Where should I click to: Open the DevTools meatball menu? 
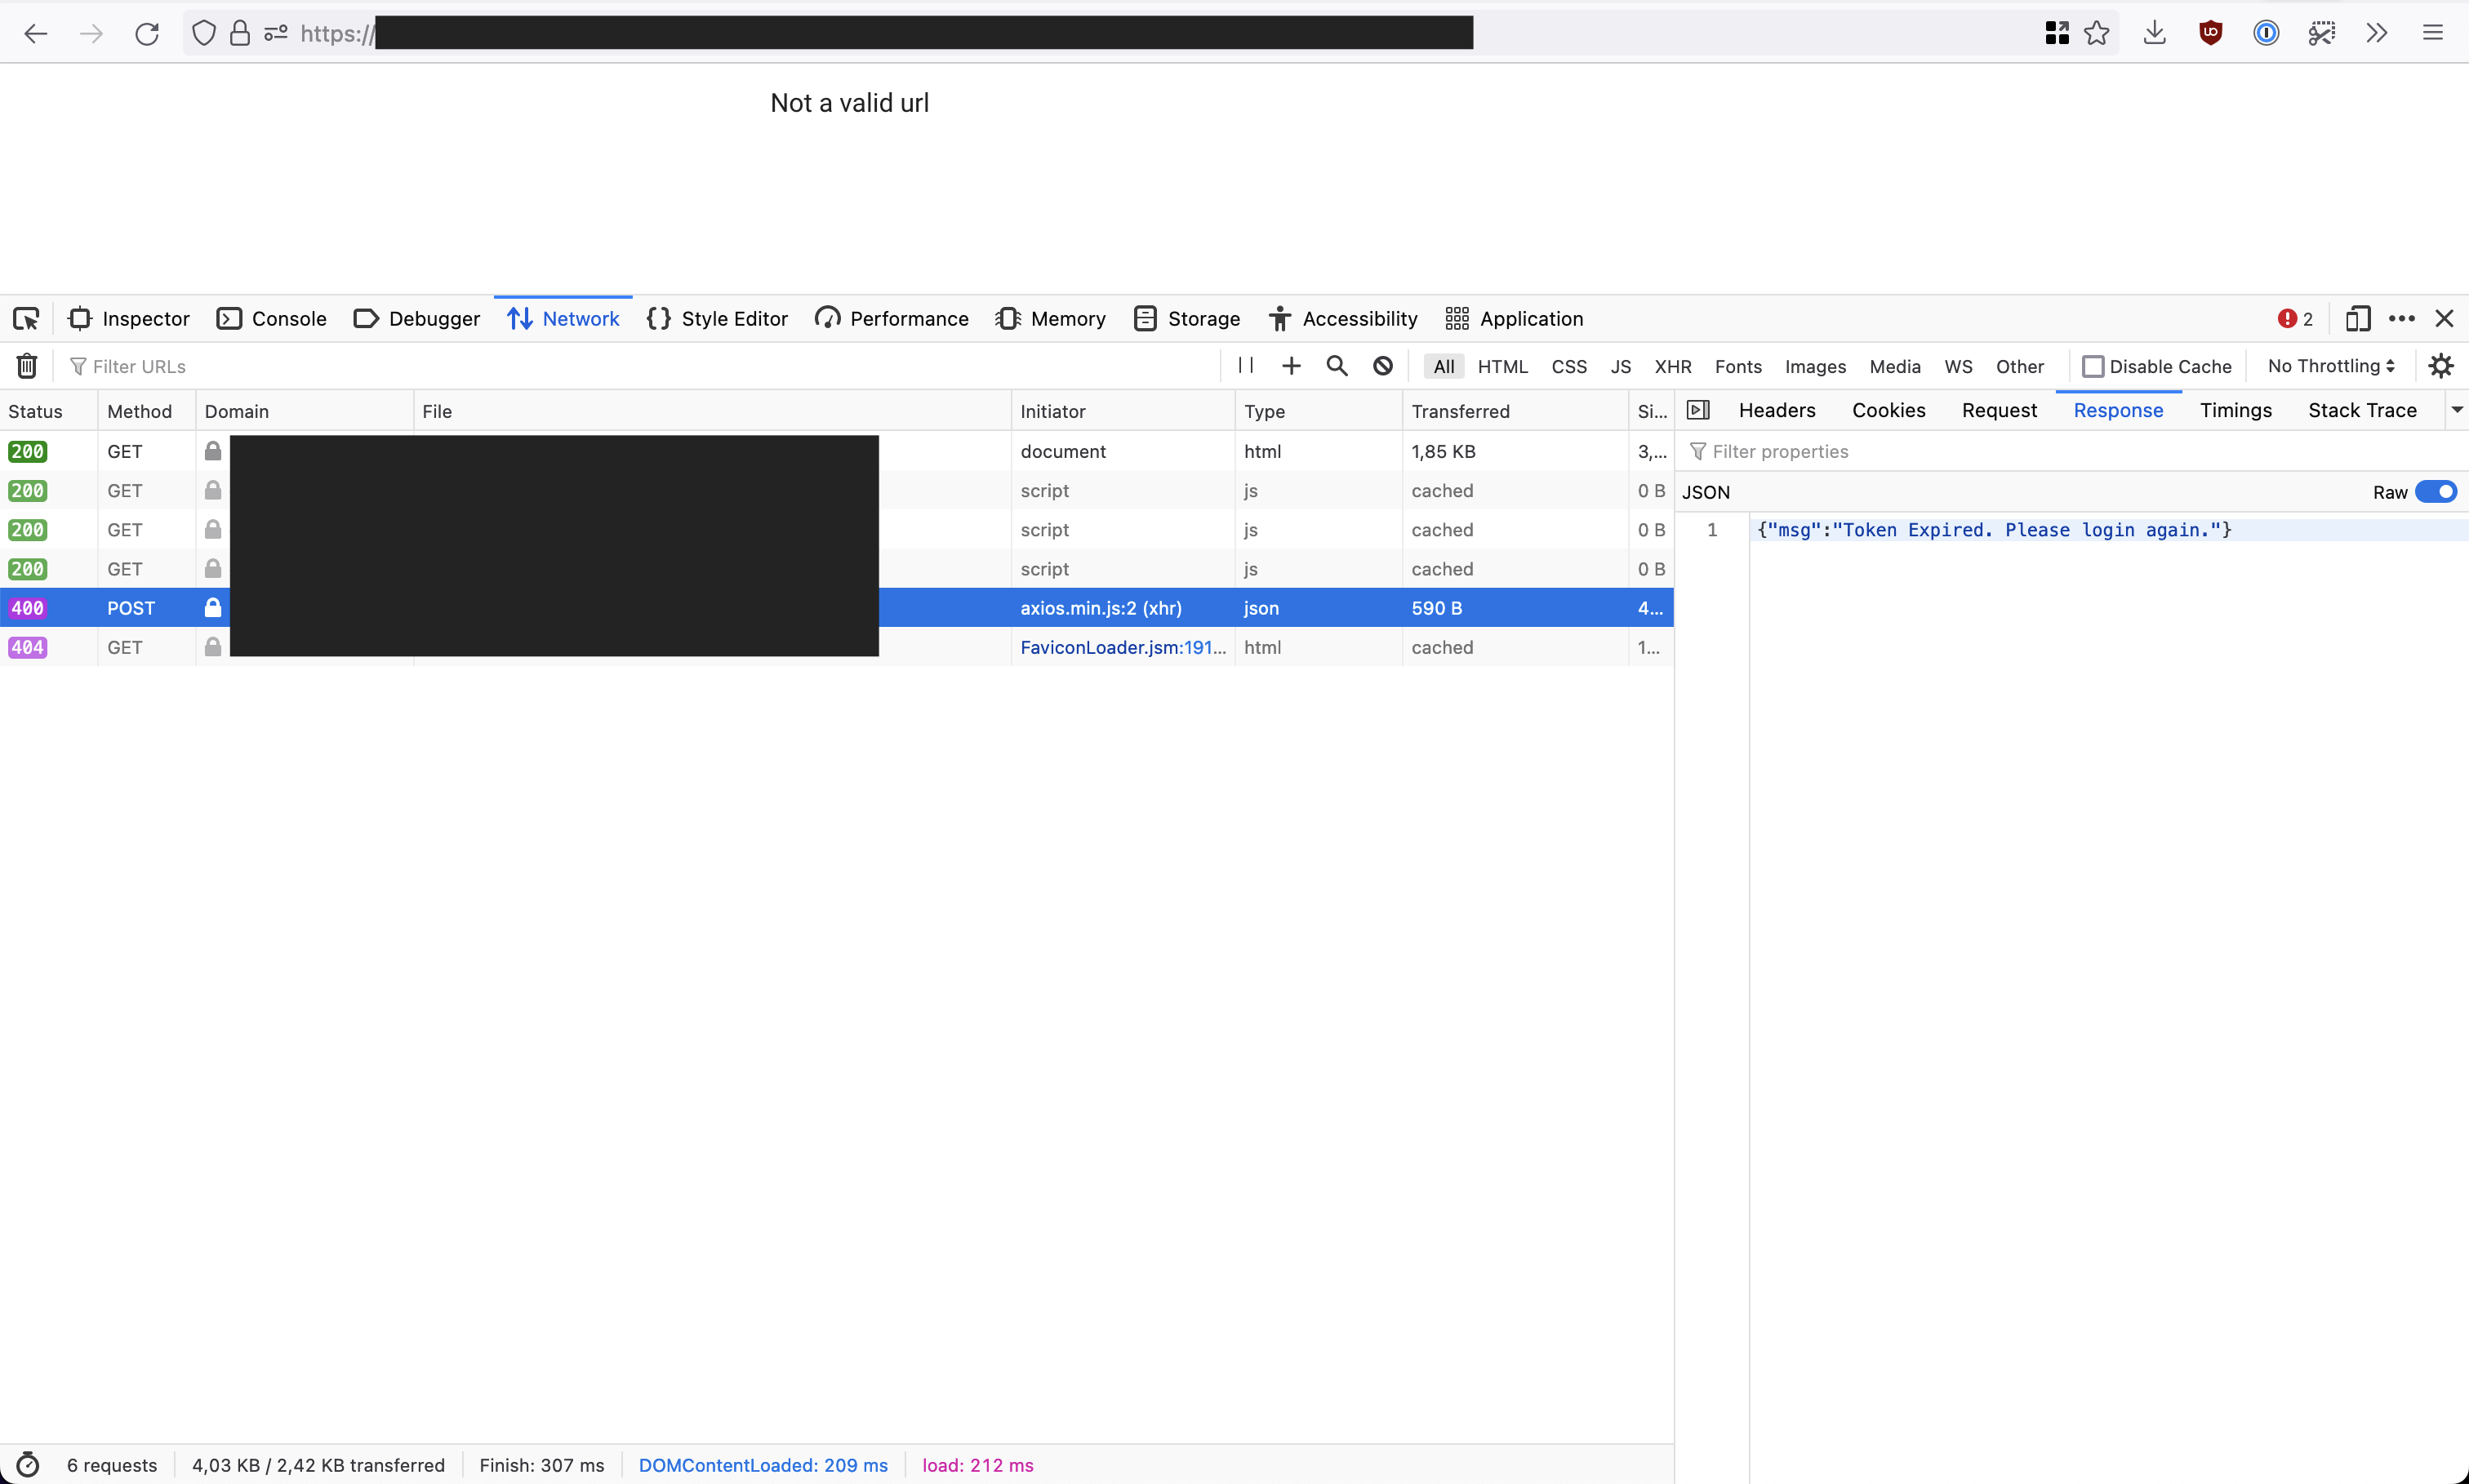pyautogui.click(x=2404, y=318)
